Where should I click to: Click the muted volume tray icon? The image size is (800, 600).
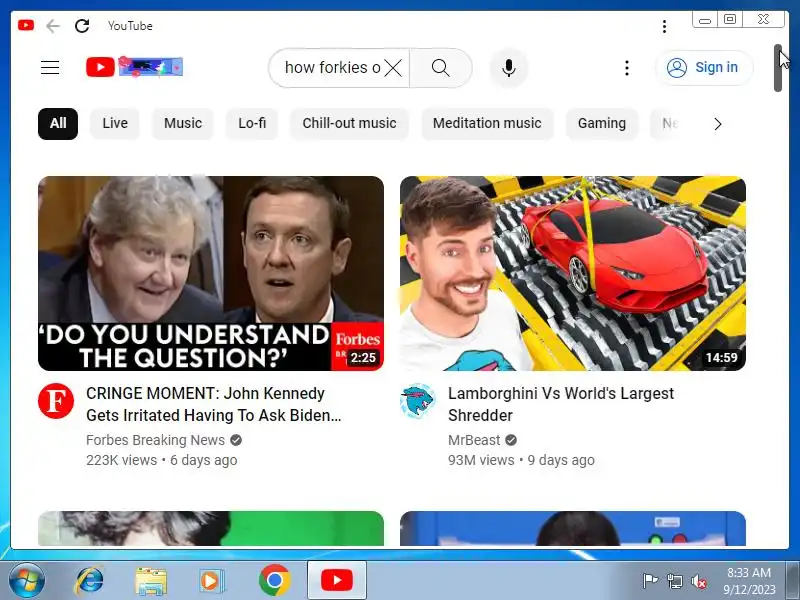point(698,581)
